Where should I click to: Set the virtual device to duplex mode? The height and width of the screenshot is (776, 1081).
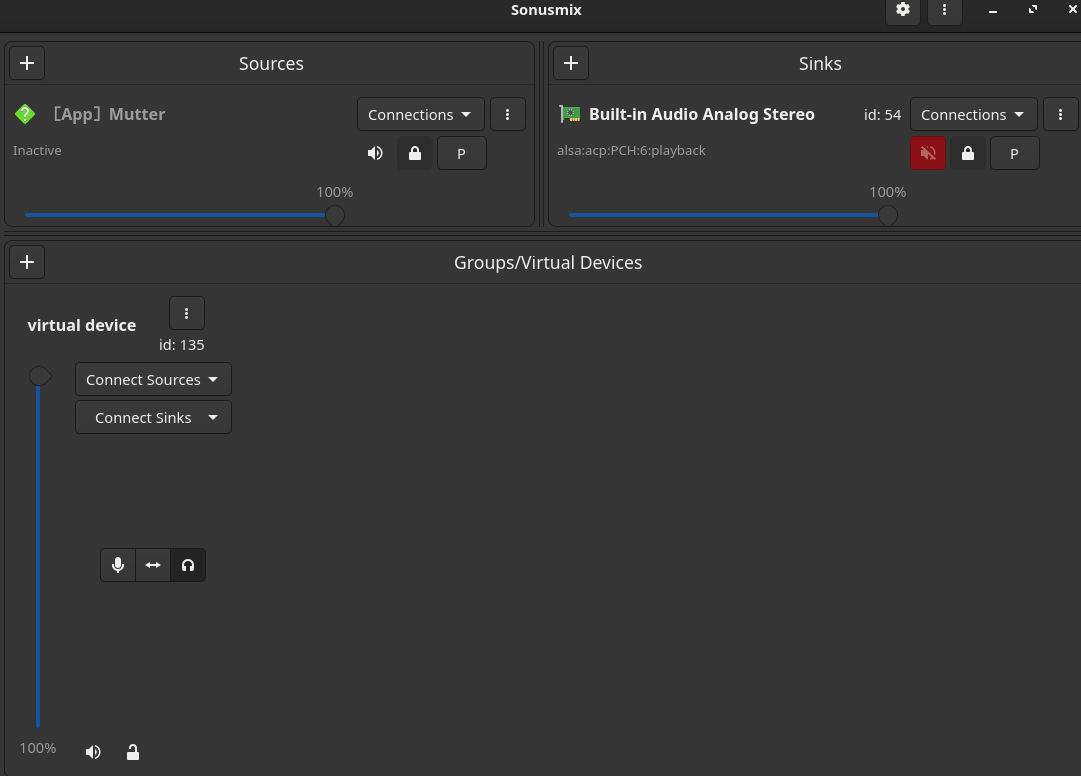(x=153, y=565)
